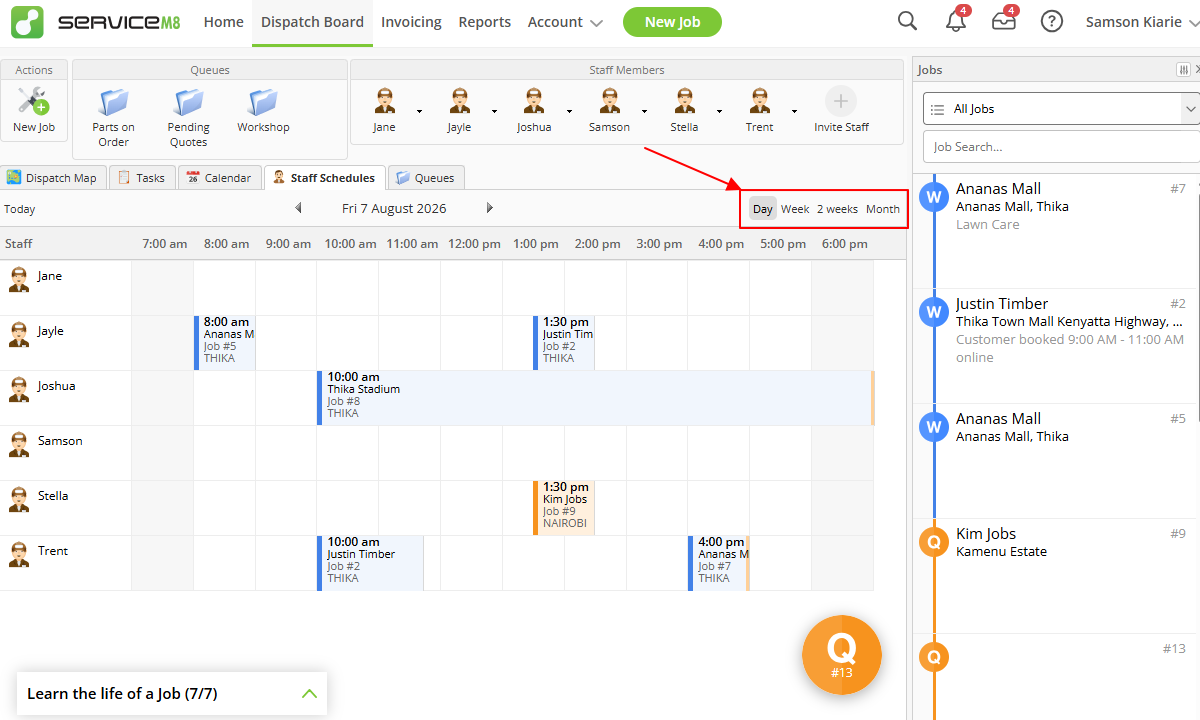Select the Ananas Mall #5 job card
1200x720 pixels.
click(1057, 461)
